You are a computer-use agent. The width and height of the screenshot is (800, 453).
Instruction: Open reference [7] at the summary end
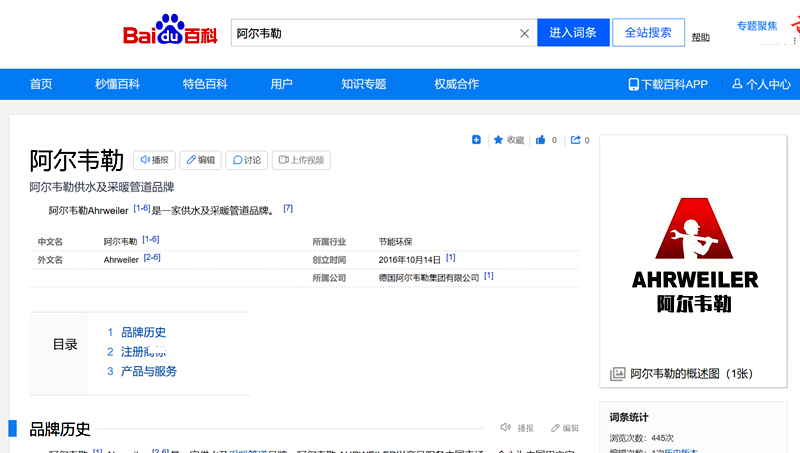tap(288, 208)
